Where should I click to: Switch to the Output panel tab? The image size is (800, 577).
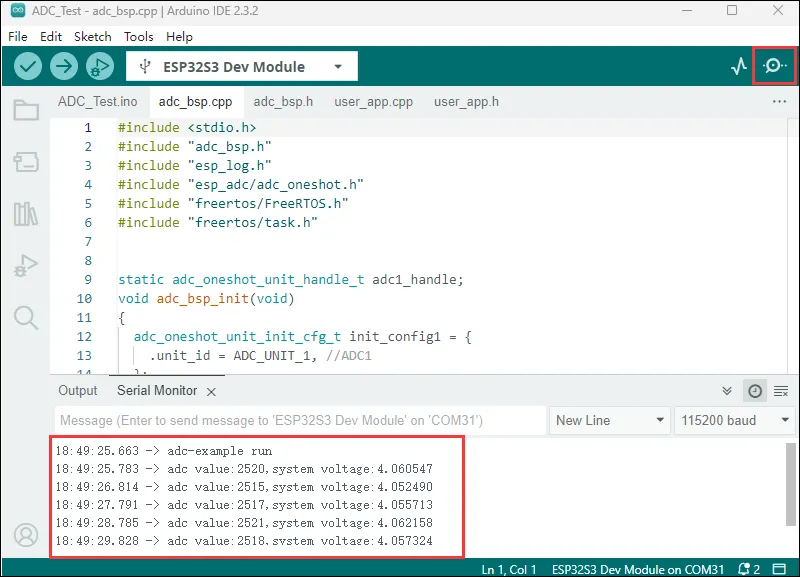pyautogui.click(x=78, y=391)
